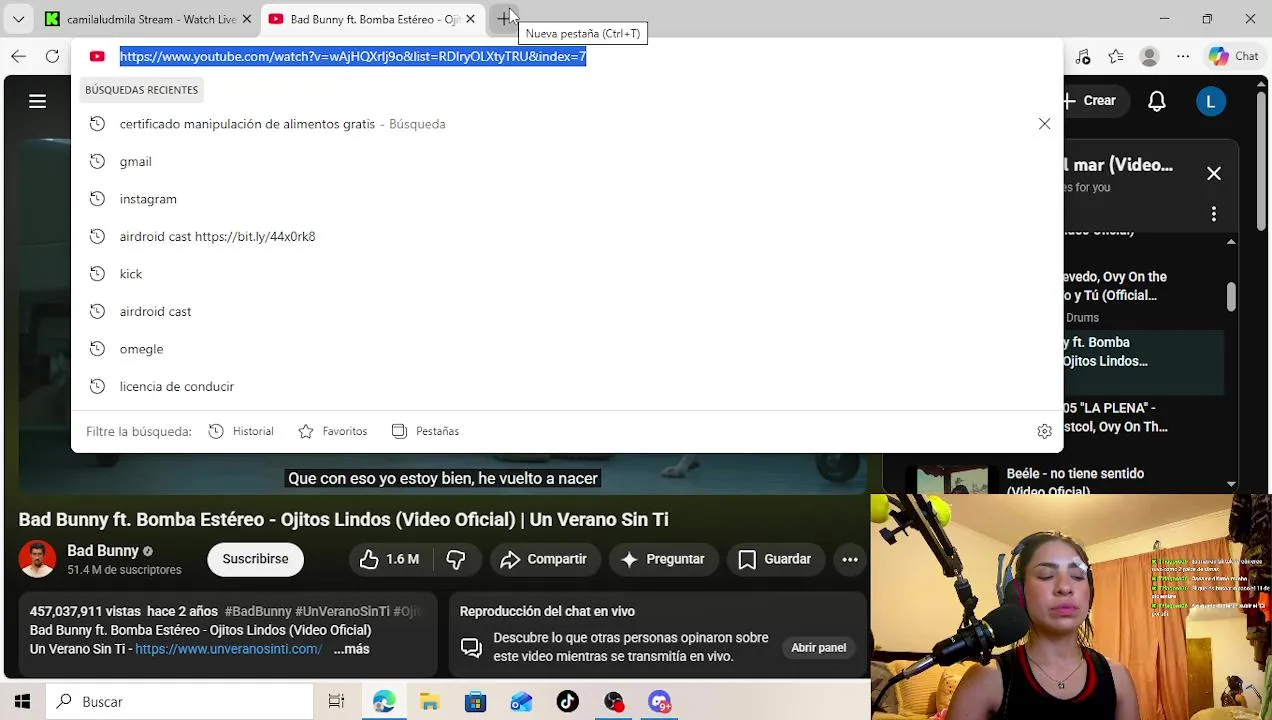Reload the page with refresh icon

point(52,56)
